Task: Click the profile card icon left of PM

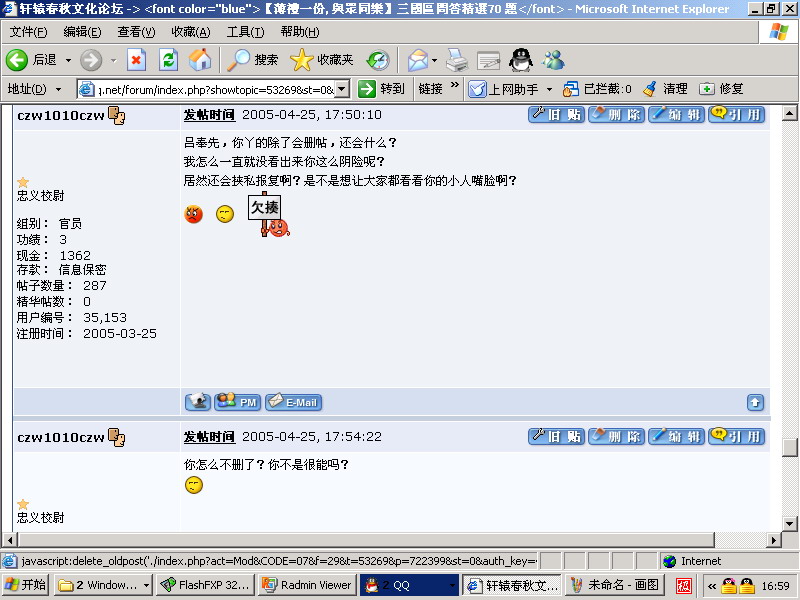Action: [197, 402]
